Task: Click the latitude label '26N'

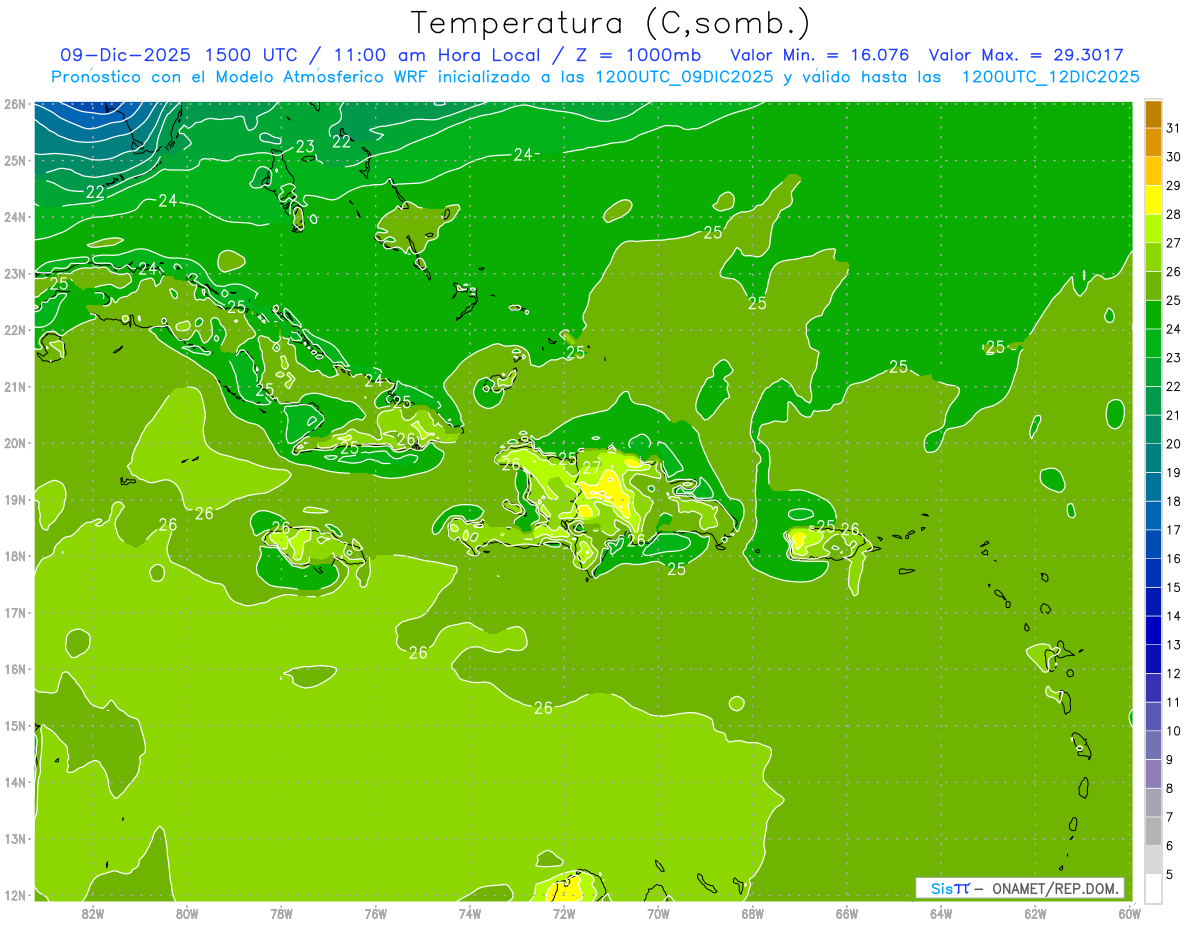Action: pos(14,104)
